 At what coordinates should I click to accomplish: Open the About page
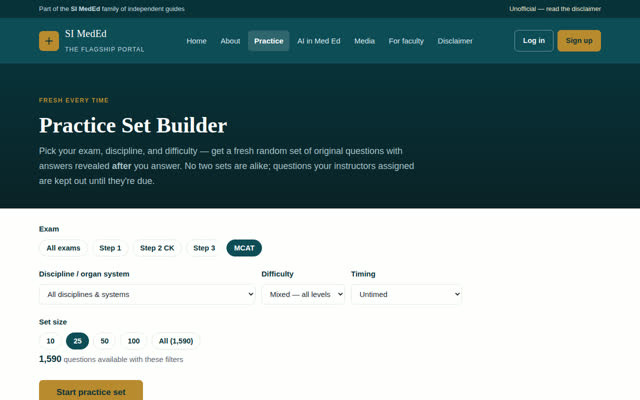(x=230, y=41)
